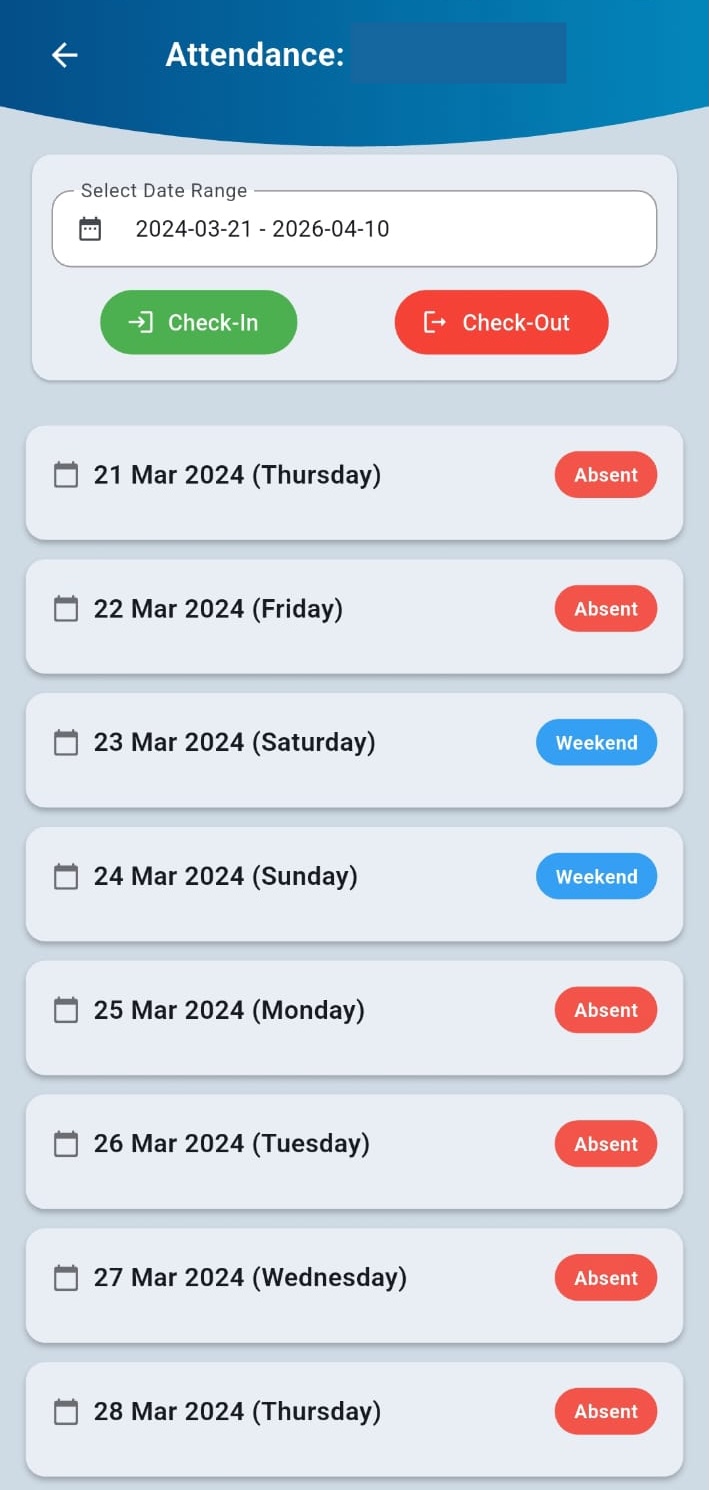The width and height of the screenshot is (709, 1490).
Task: Tap the Absent badge for 22 Mar 2024
Action: [605, 609]
